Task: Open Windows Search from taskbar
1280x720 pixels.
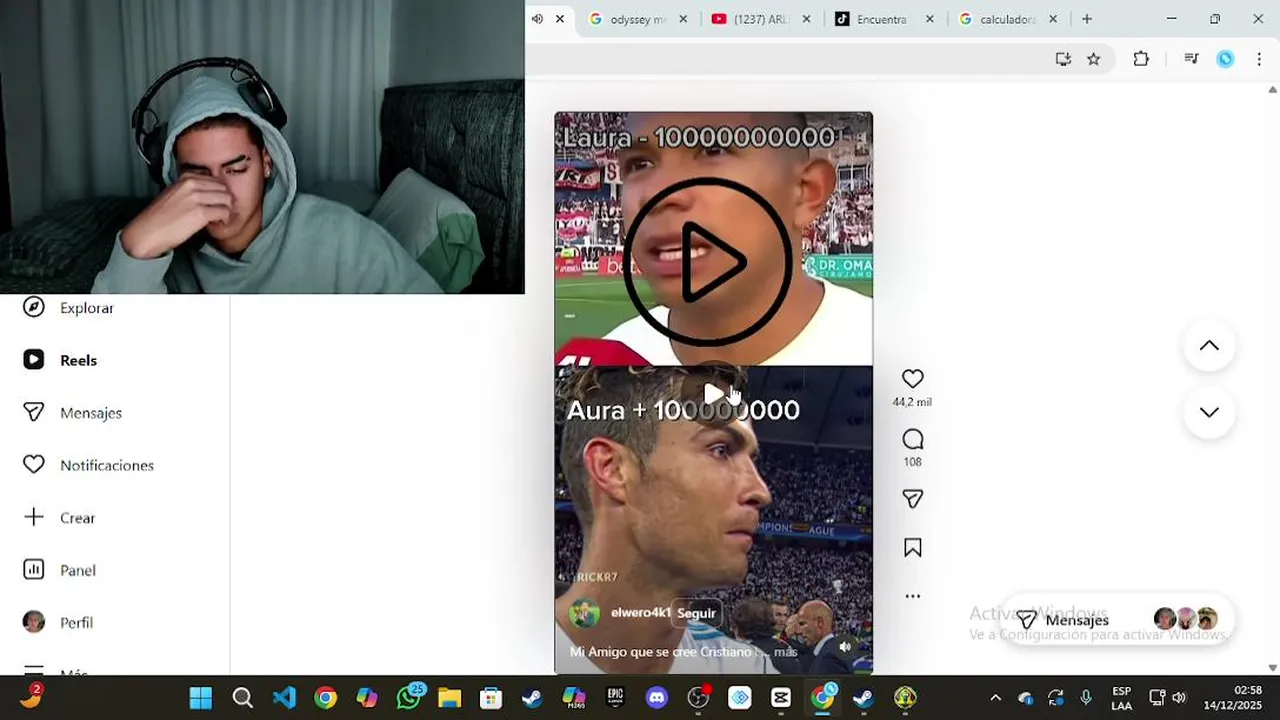Action: click(243, 698)
